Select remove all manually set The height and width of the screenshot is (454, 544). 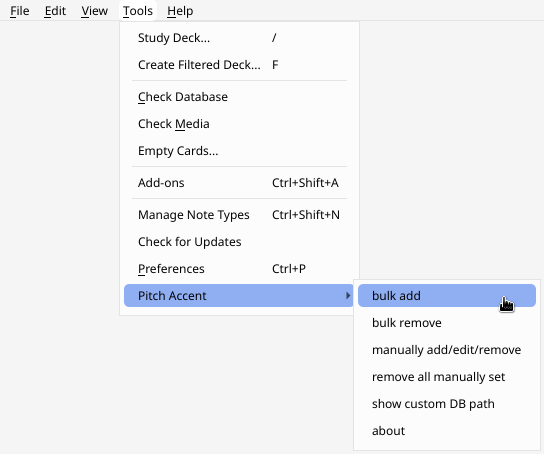[x=447, y=377]
